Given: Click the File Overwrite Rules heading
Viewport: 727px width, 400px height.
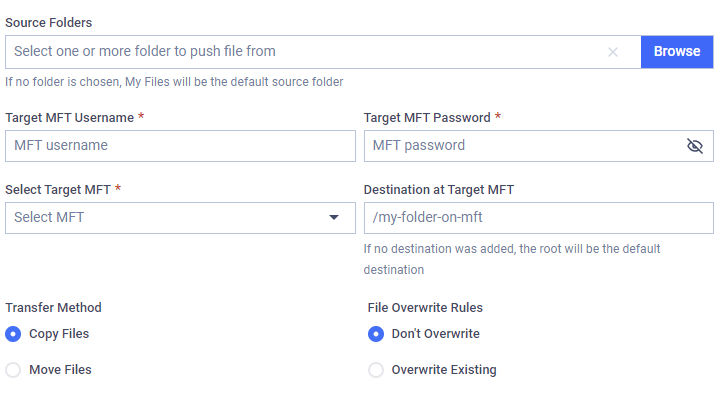Looking at the screenshot, I should [x=425, y=308].
